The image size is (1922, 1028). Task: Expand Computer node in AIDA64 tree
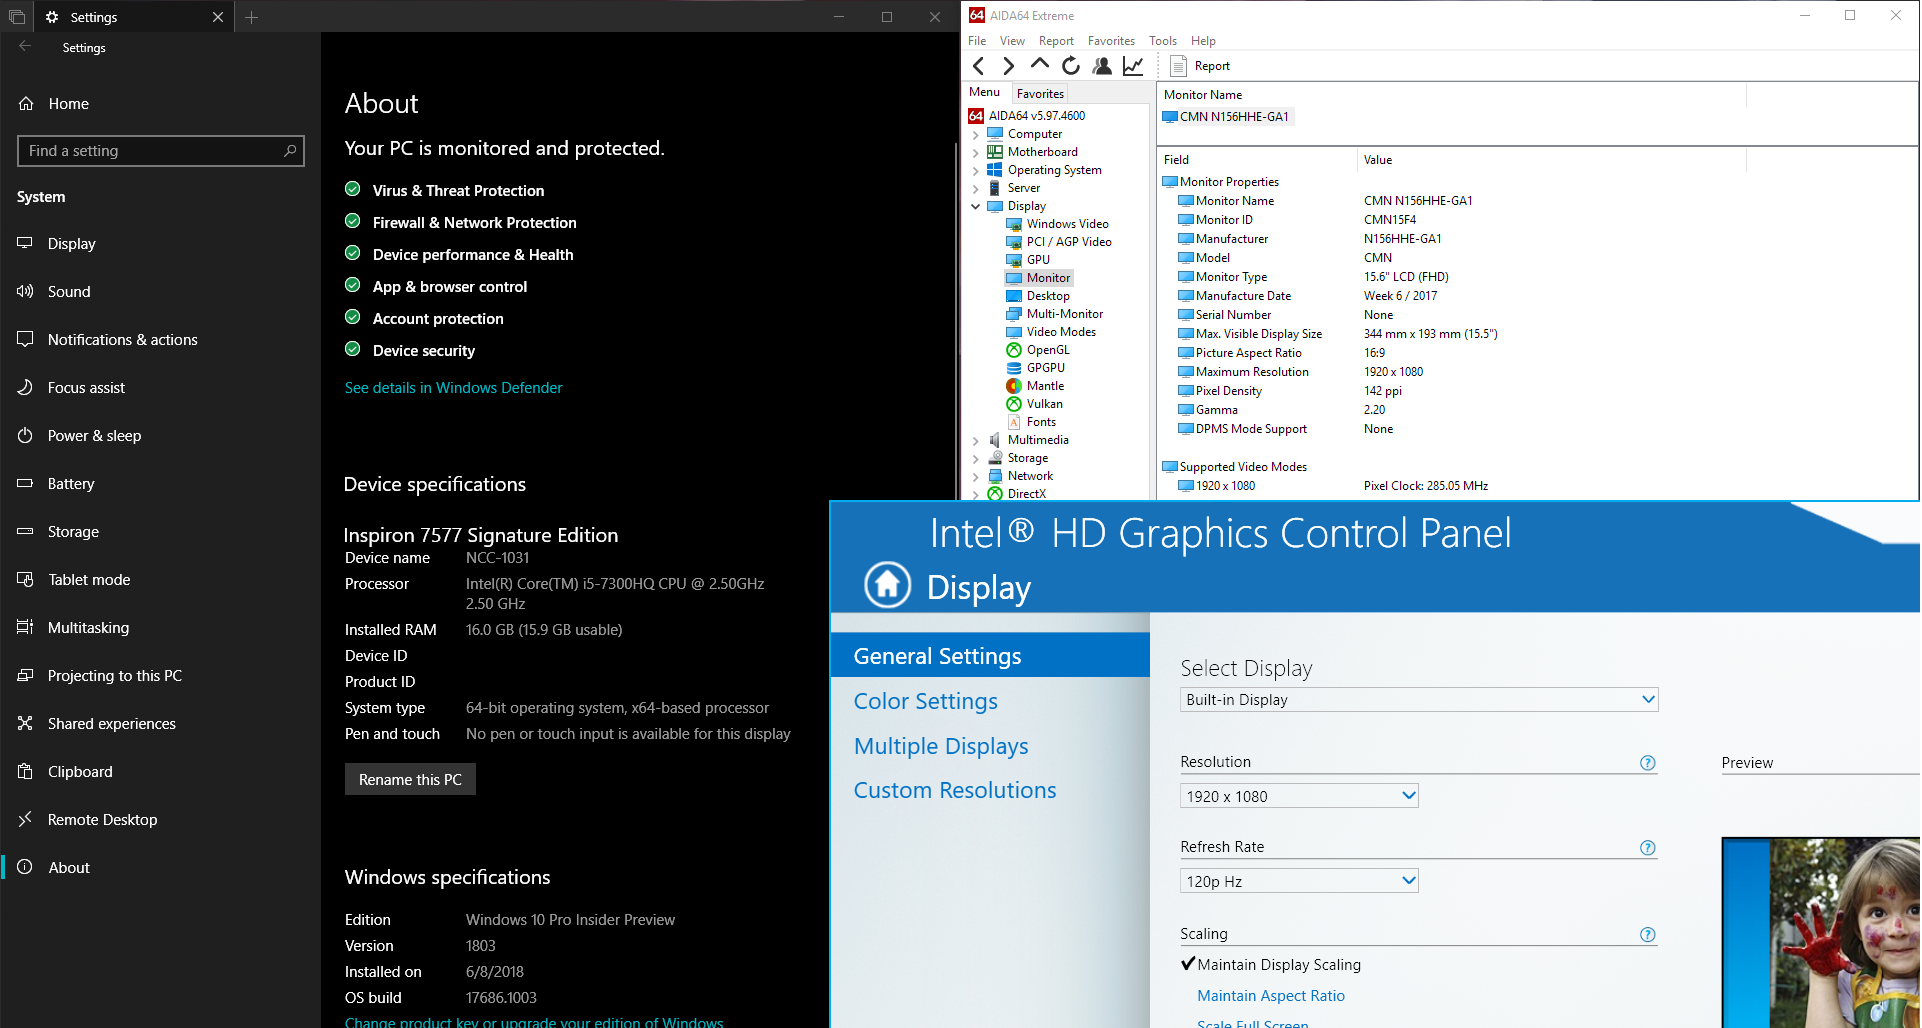pos(976,134)
